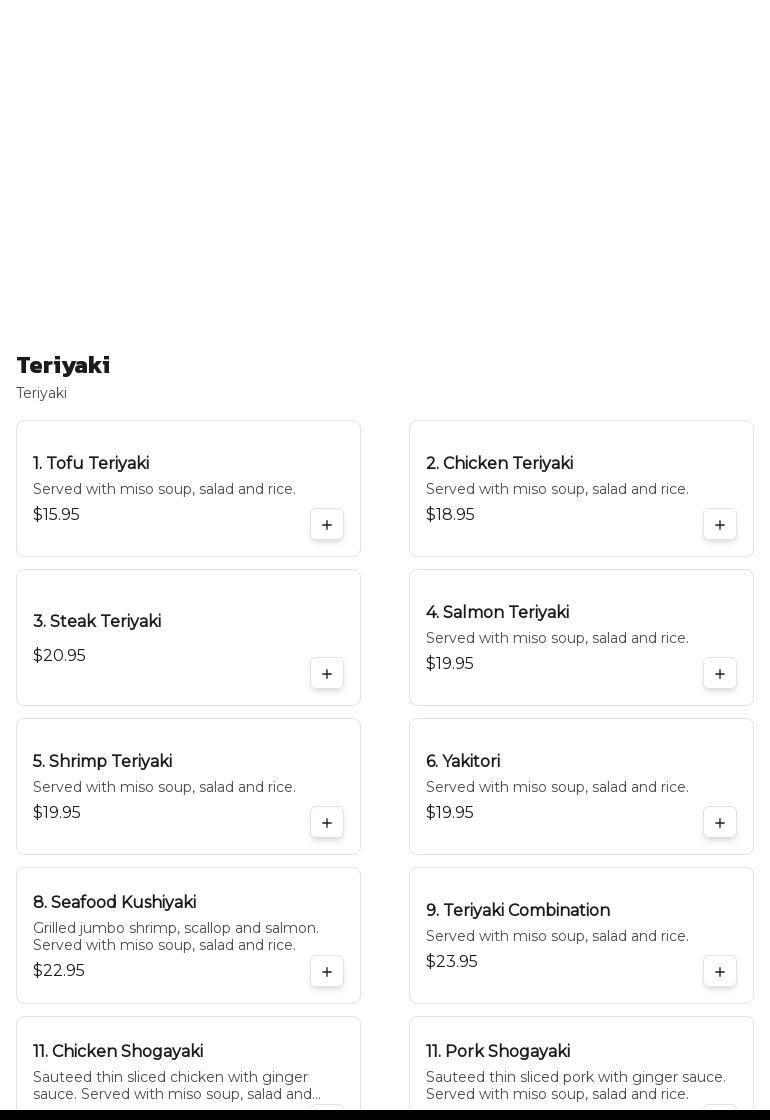The height and width of the screenshot is (1120, 770).
Task: Add Seafood Kushiyaki using its plus icon
Action: [x=327, y=972]
